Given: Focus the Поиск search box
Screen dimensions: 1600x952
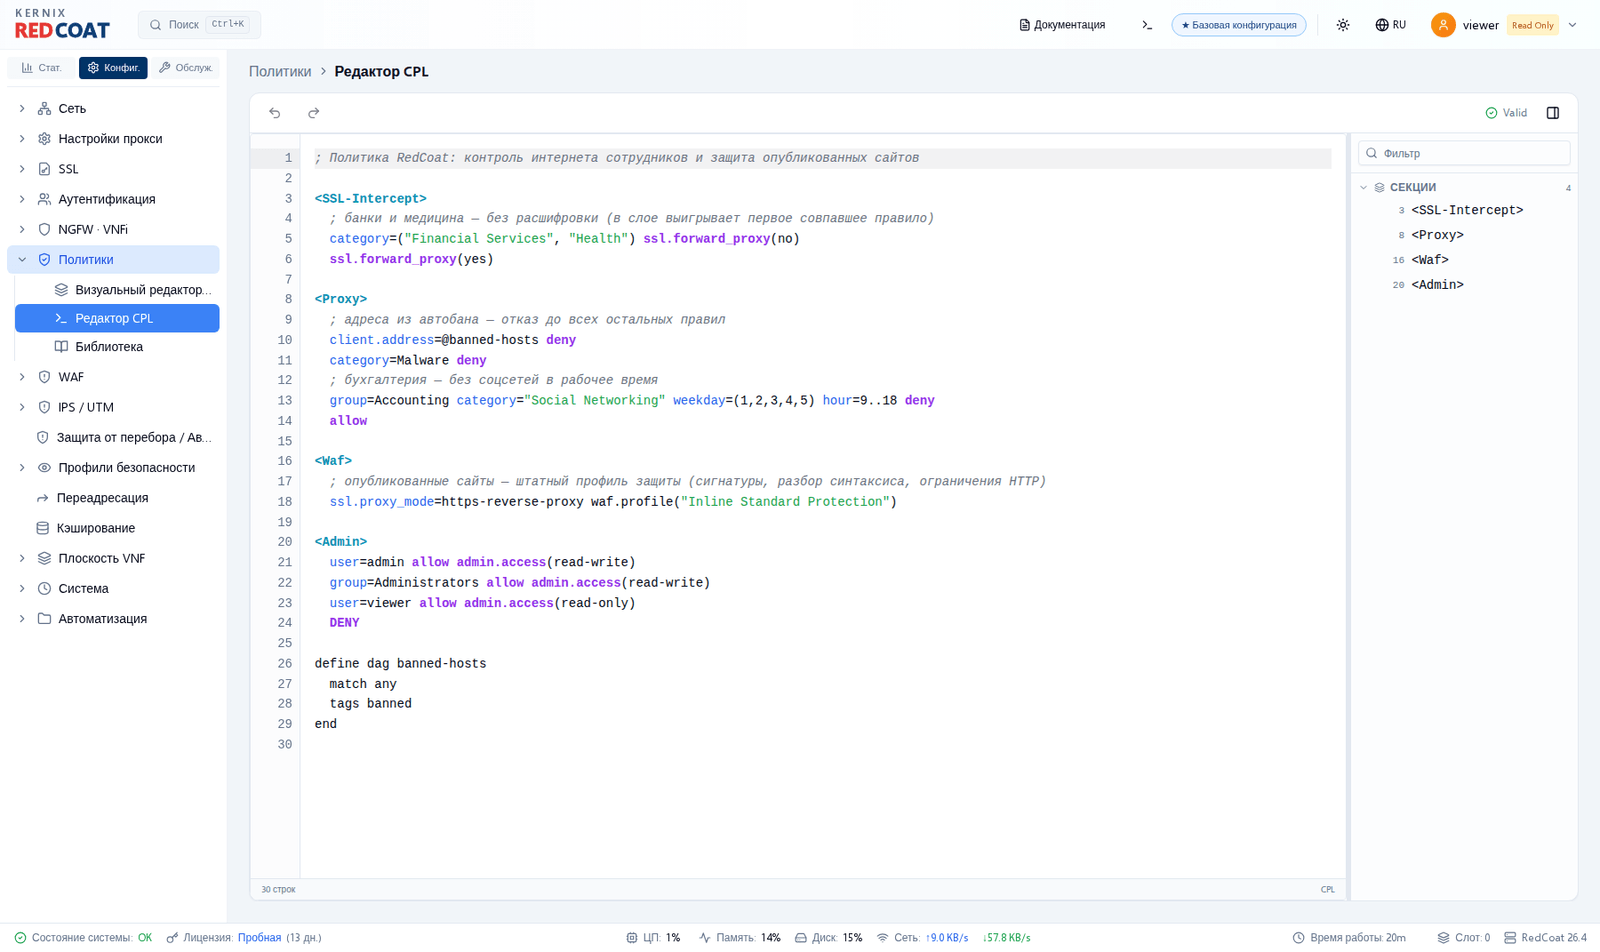Looking at the screenshot, I should click(199, 24).
